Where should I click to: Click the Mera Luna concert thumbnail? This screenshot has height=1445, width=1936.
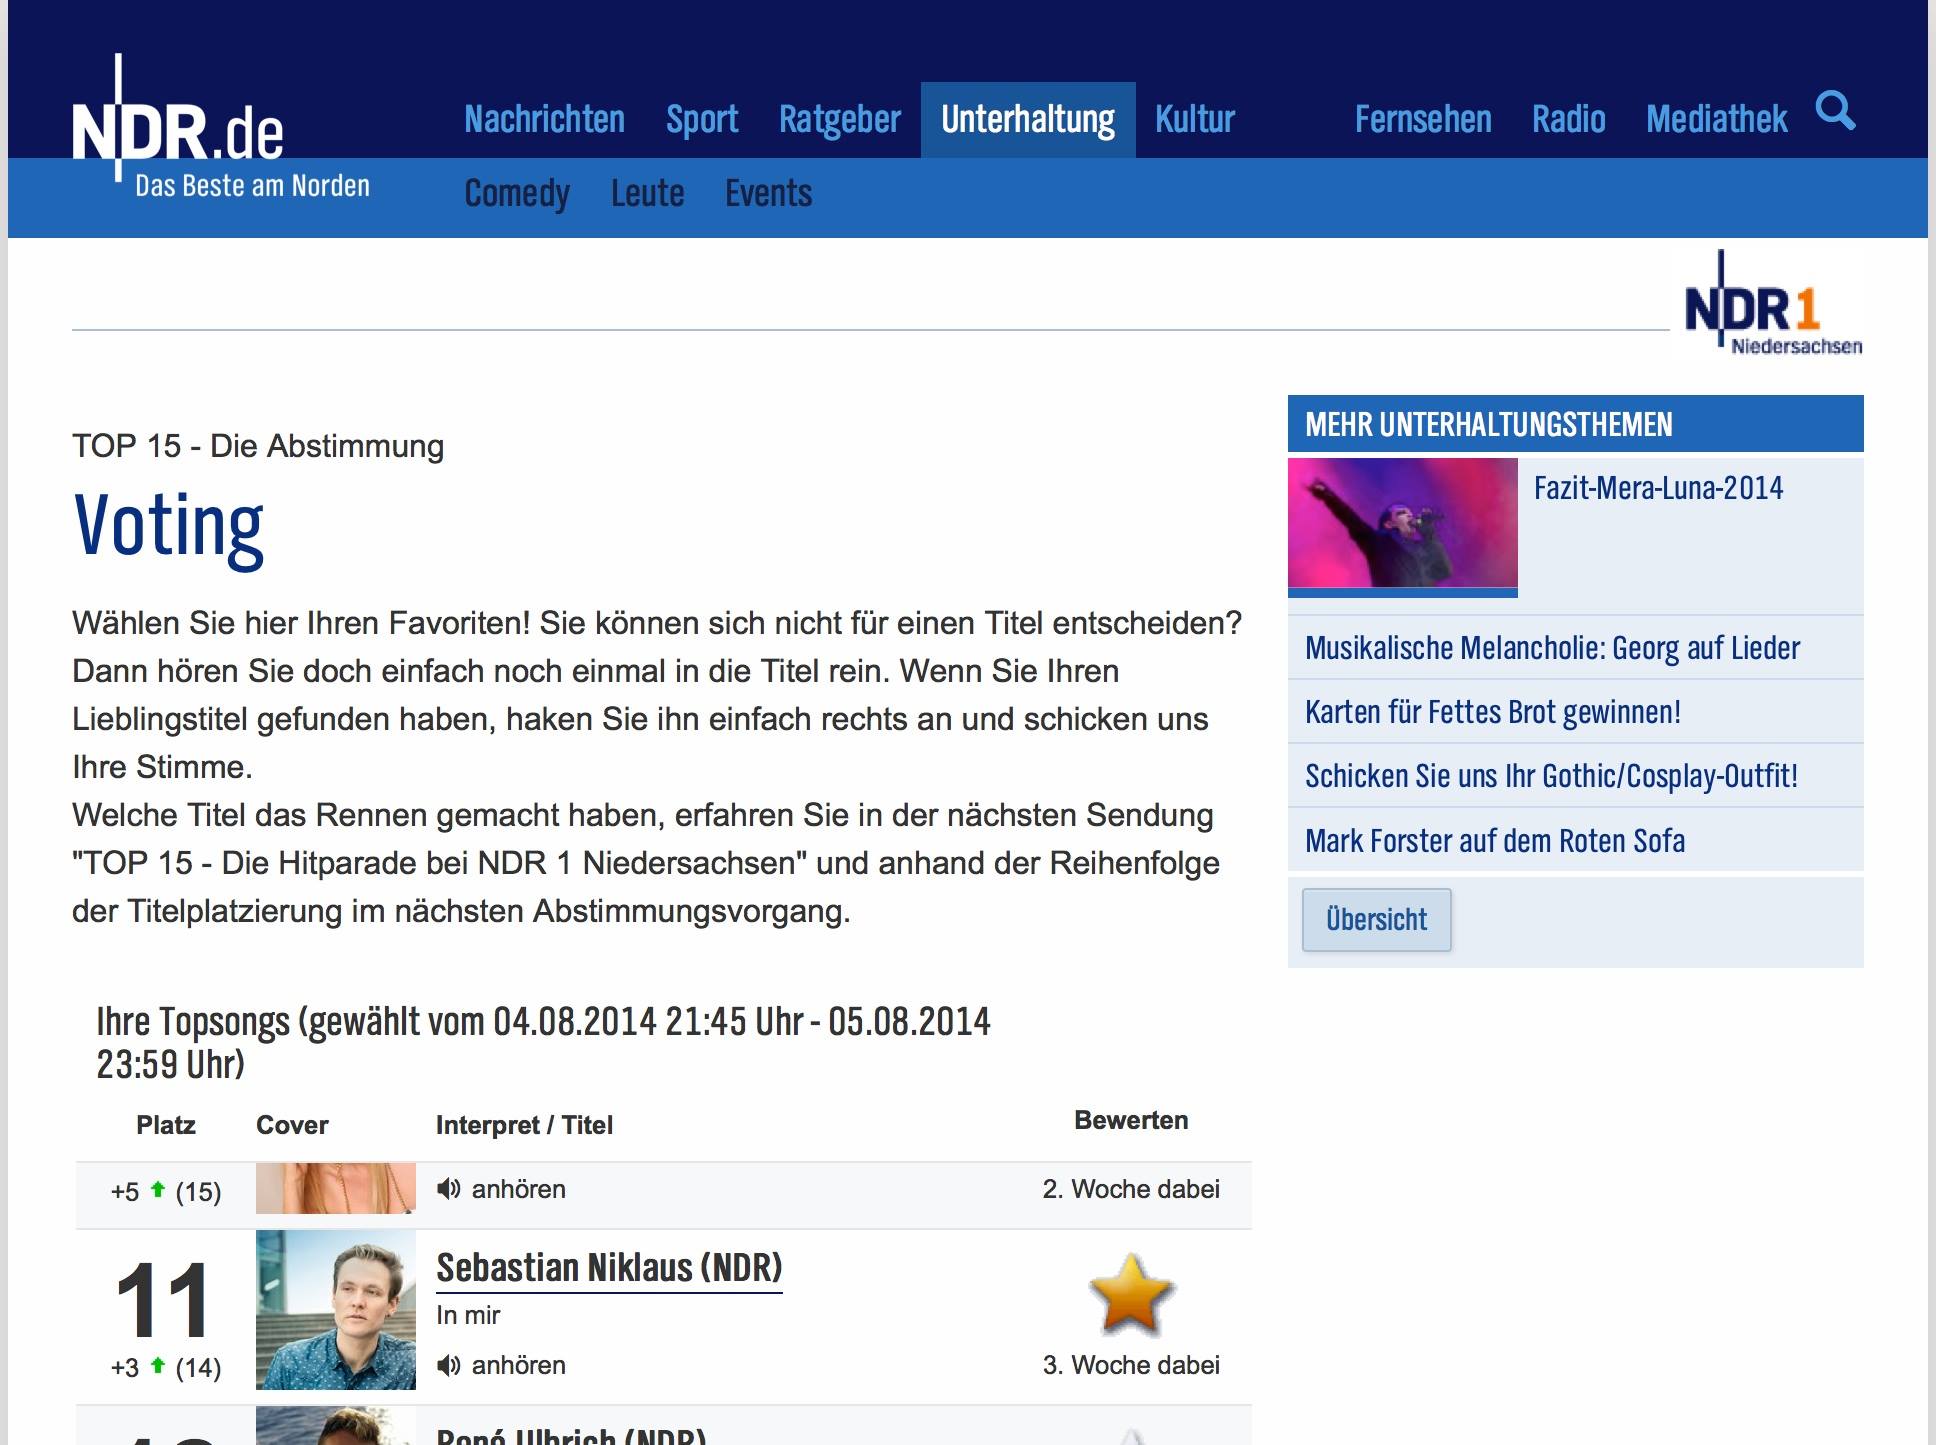pos(1403,527)
